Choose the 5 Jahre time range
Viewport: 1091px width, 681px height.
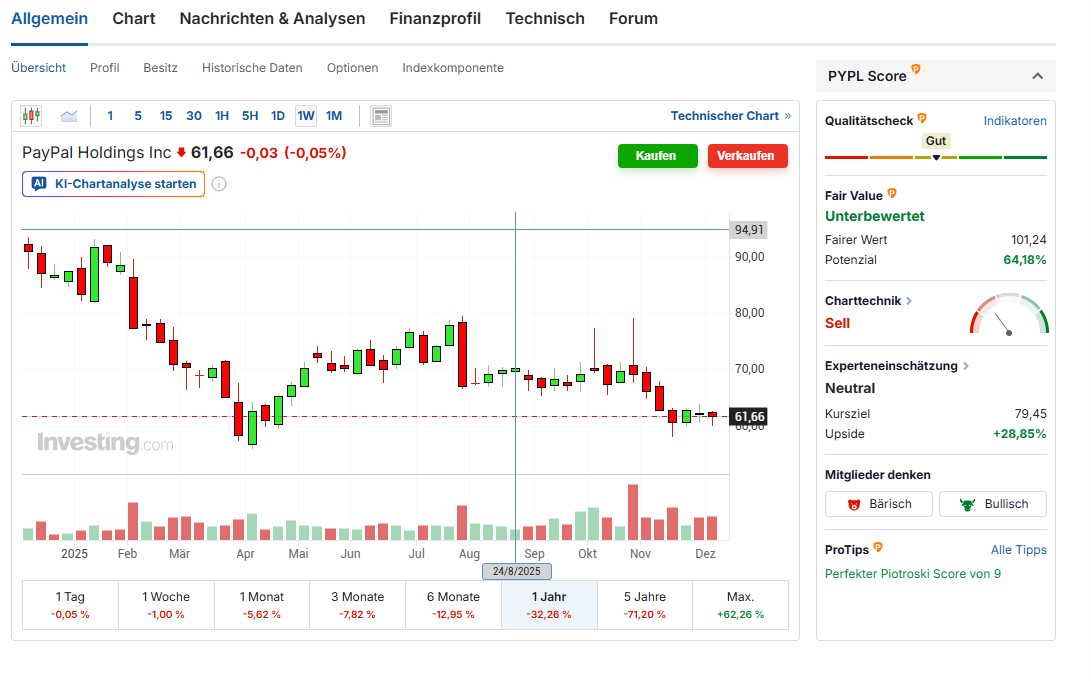644,604
